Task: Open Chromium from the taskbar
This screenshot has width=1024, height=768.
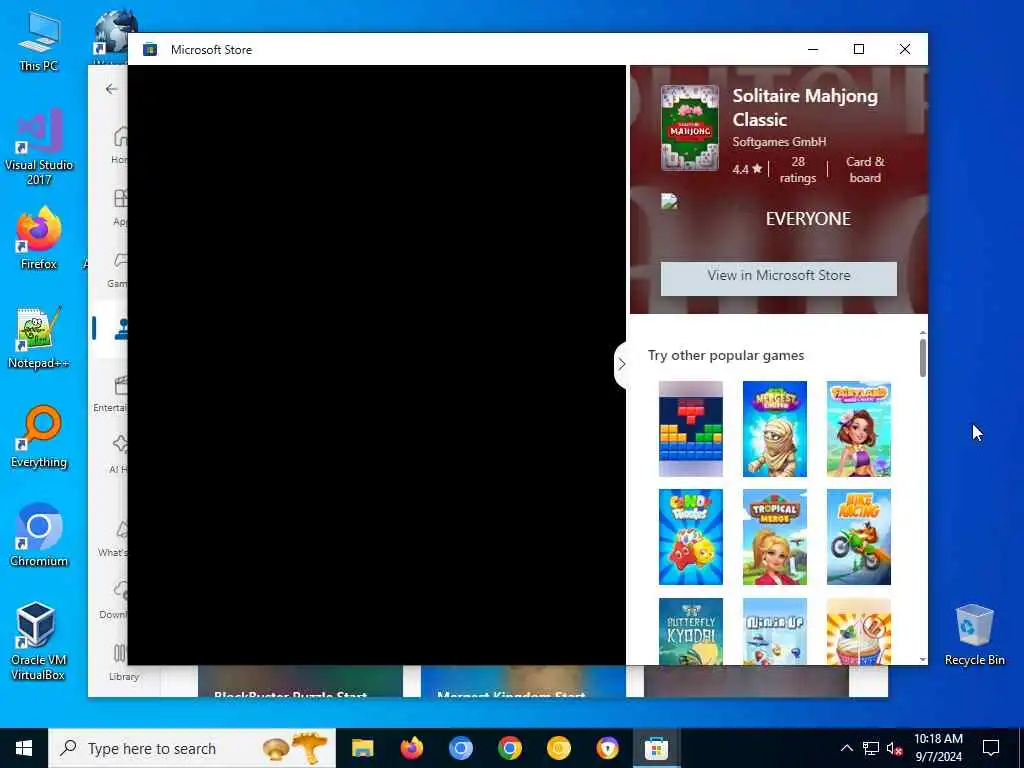Action: point(460,748)
